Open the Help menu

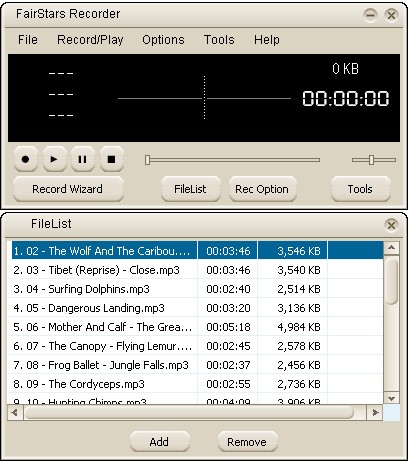tap(267, 40)
